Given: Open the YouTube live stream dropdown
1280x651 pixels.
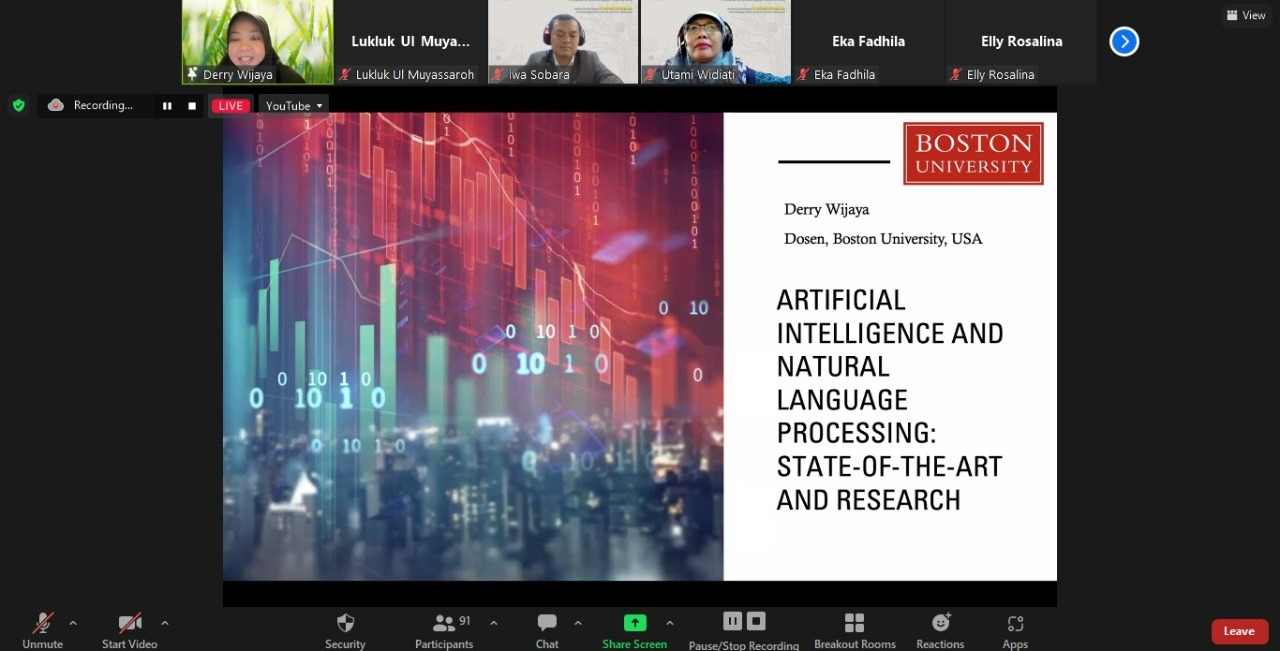Looking at the screenshot, I should click(x=294, y=106).
